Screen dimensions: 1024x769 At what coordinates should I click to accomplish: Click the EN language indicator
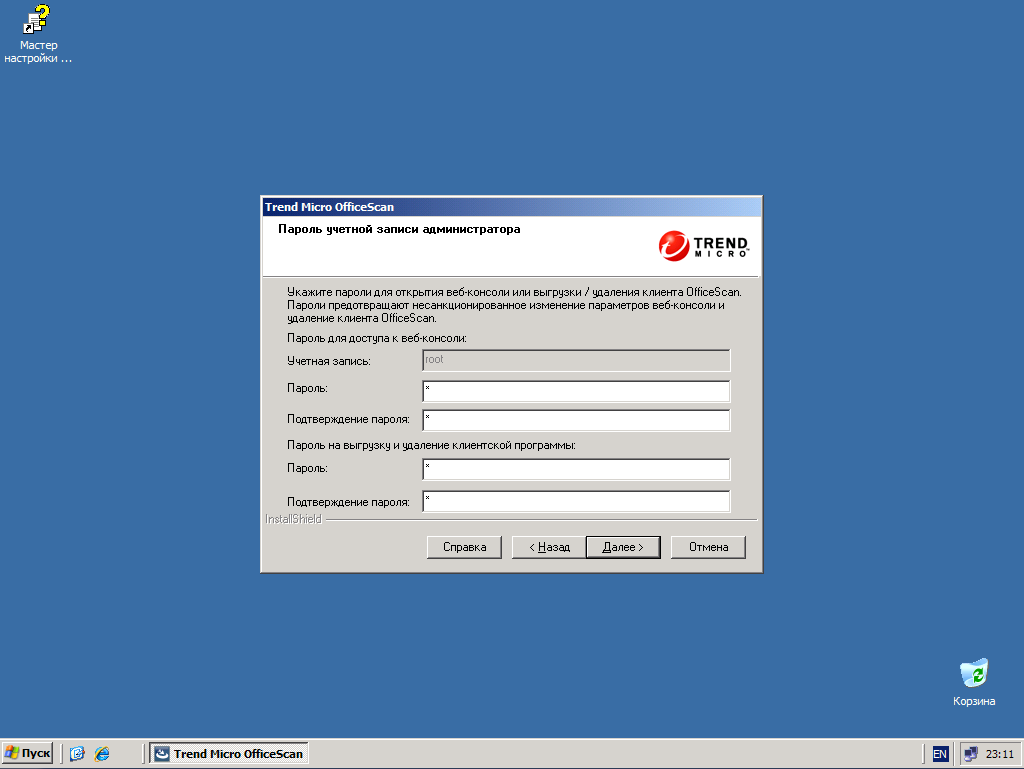click(940, 754)
